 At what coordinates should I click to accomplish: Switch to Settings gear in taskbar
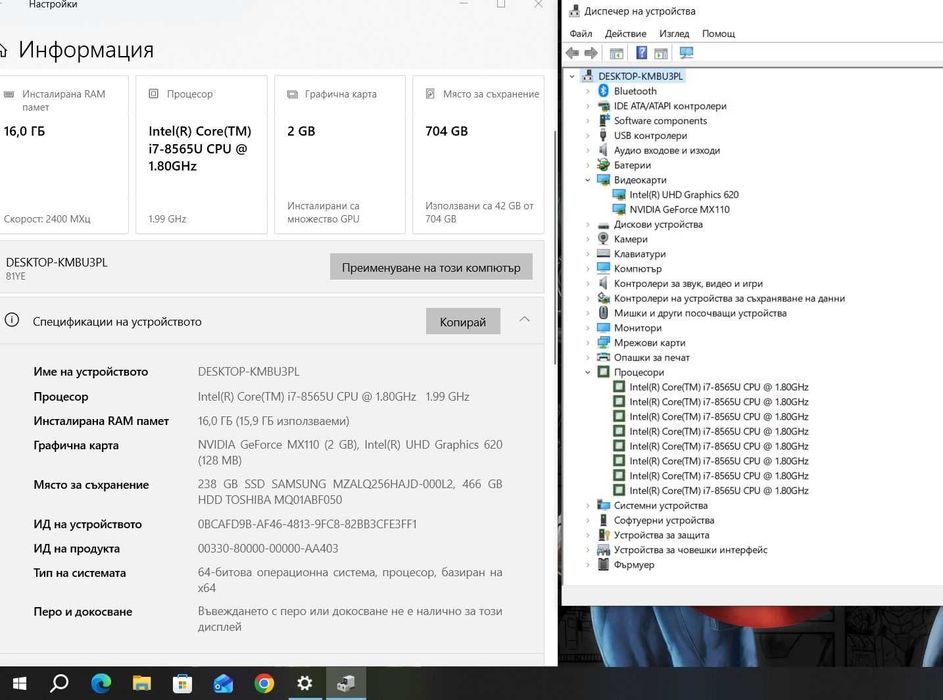tap(305, 683)
